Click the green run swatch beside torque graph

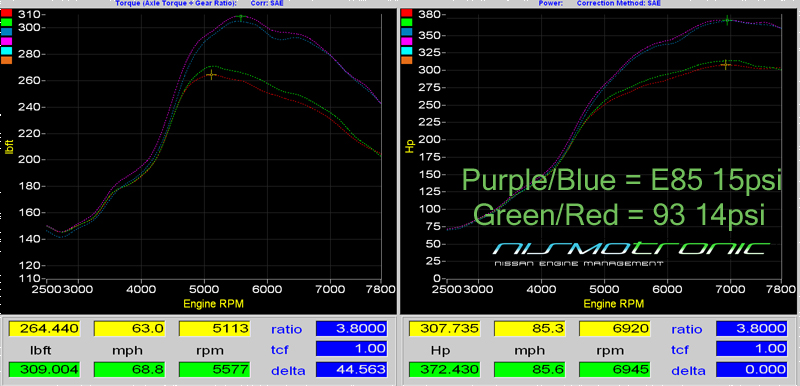6,22
